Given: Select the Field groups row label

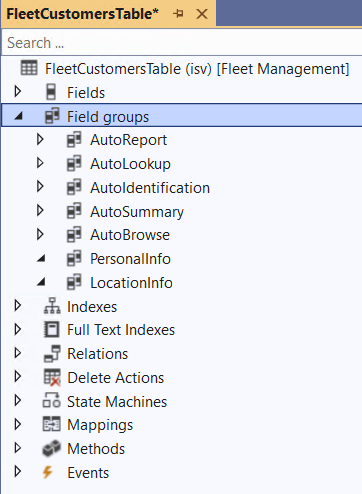Looking at the screenshot, I should pos(108,117).
